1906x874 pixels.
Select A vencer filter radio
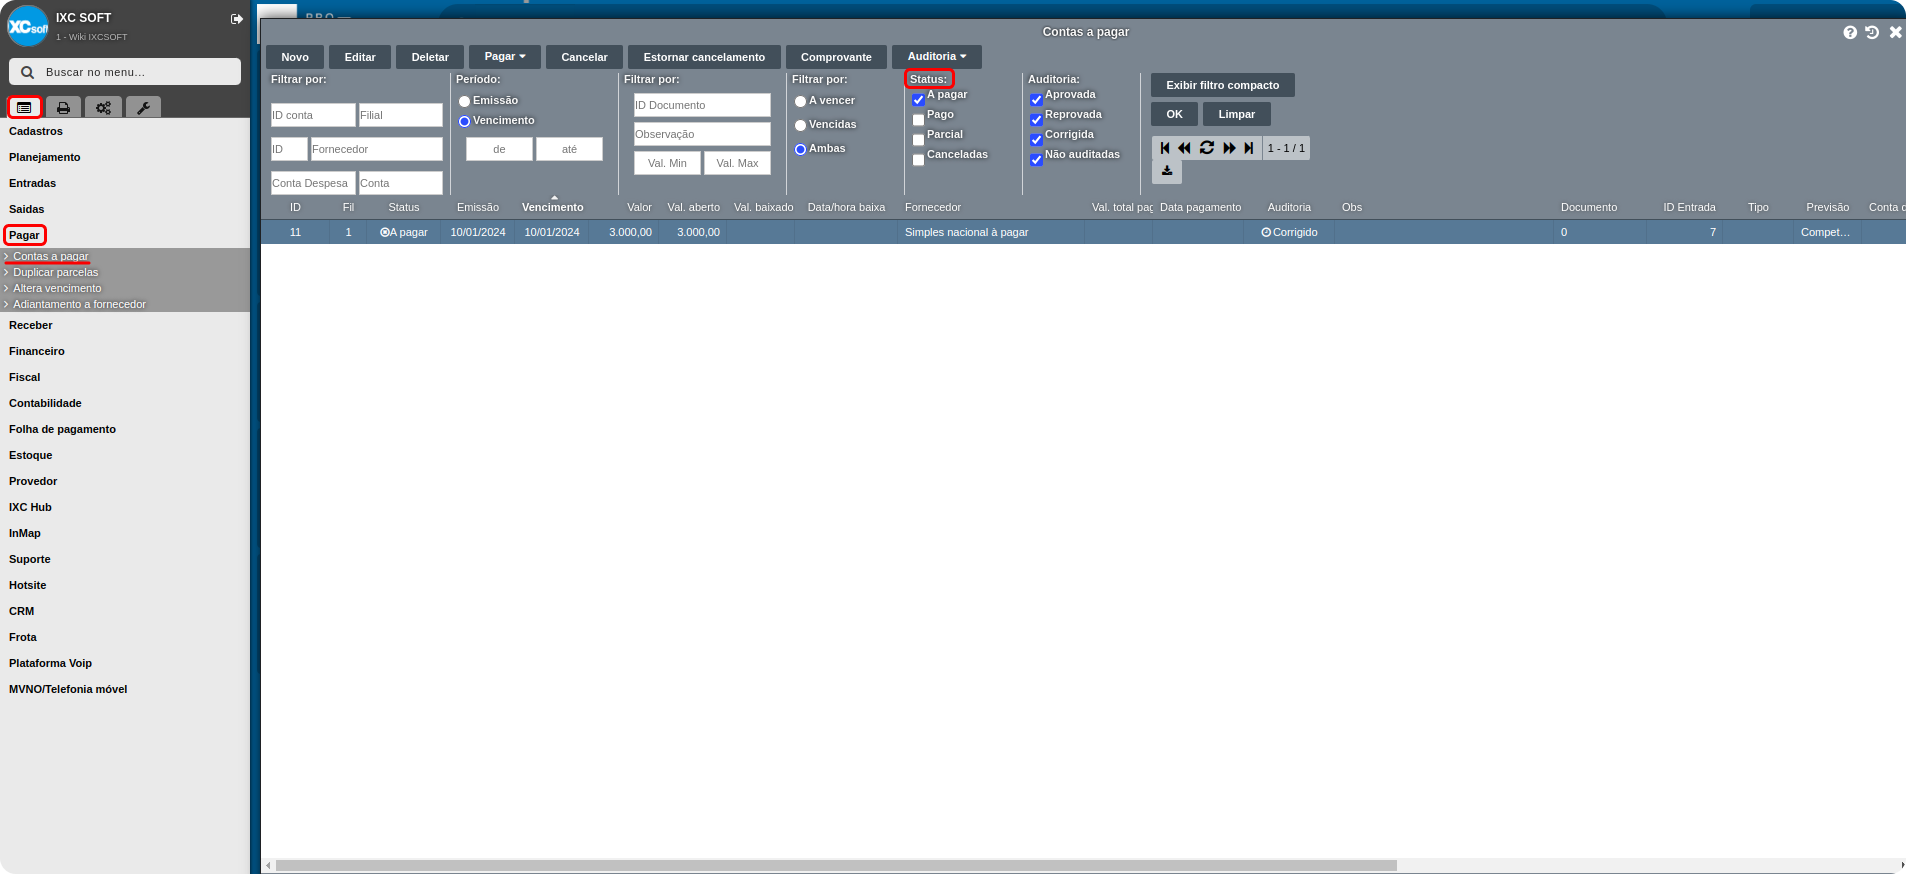click(x=800, y=102)
